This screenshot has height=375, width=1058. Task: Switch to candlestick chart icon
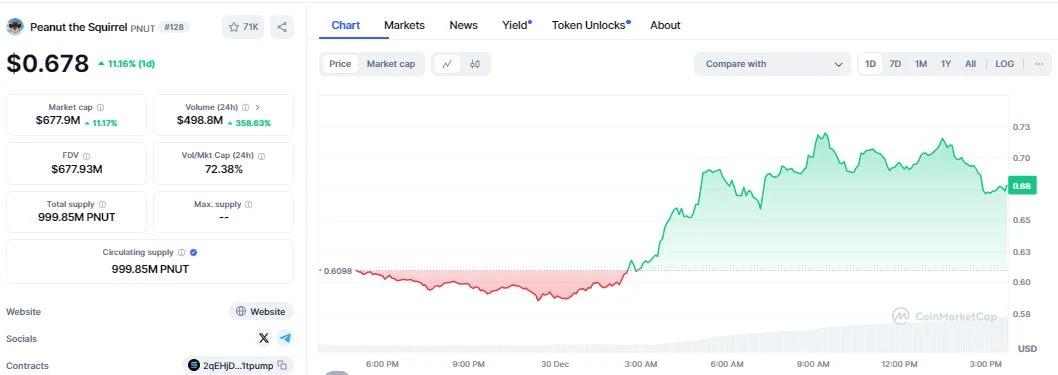coord(475,64)
